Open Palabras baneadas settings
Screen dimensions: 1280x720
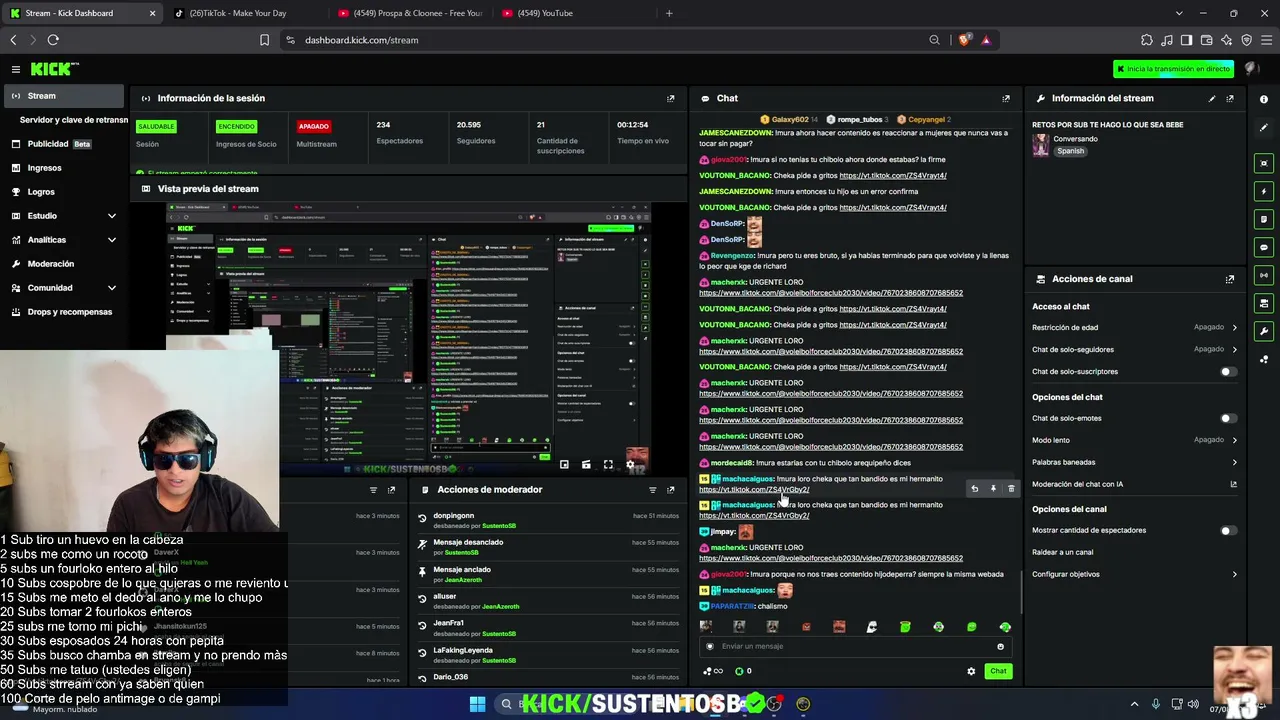click(1135, 462)
